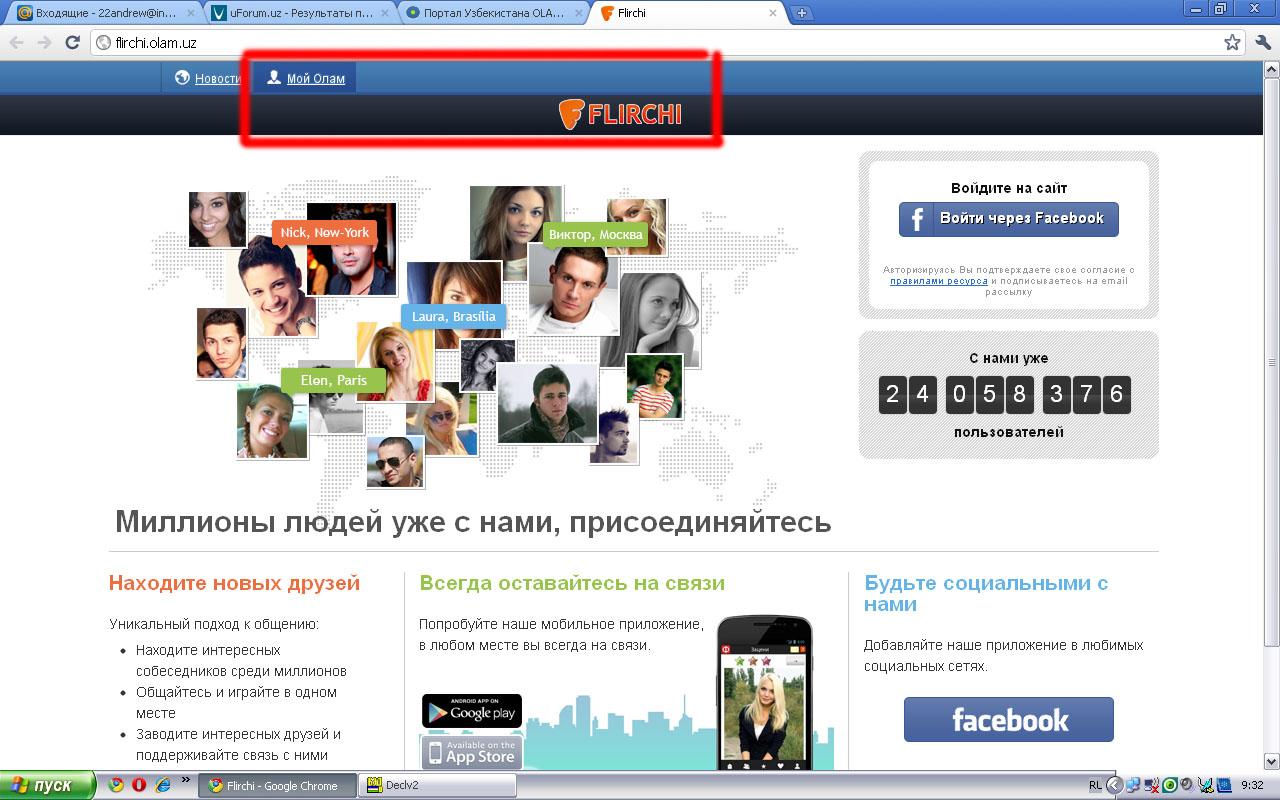Image resolution: width=1280 pixels, height=800 pixels.
Task: Launch Opera from quick launch
Action: tap(139, 785)
